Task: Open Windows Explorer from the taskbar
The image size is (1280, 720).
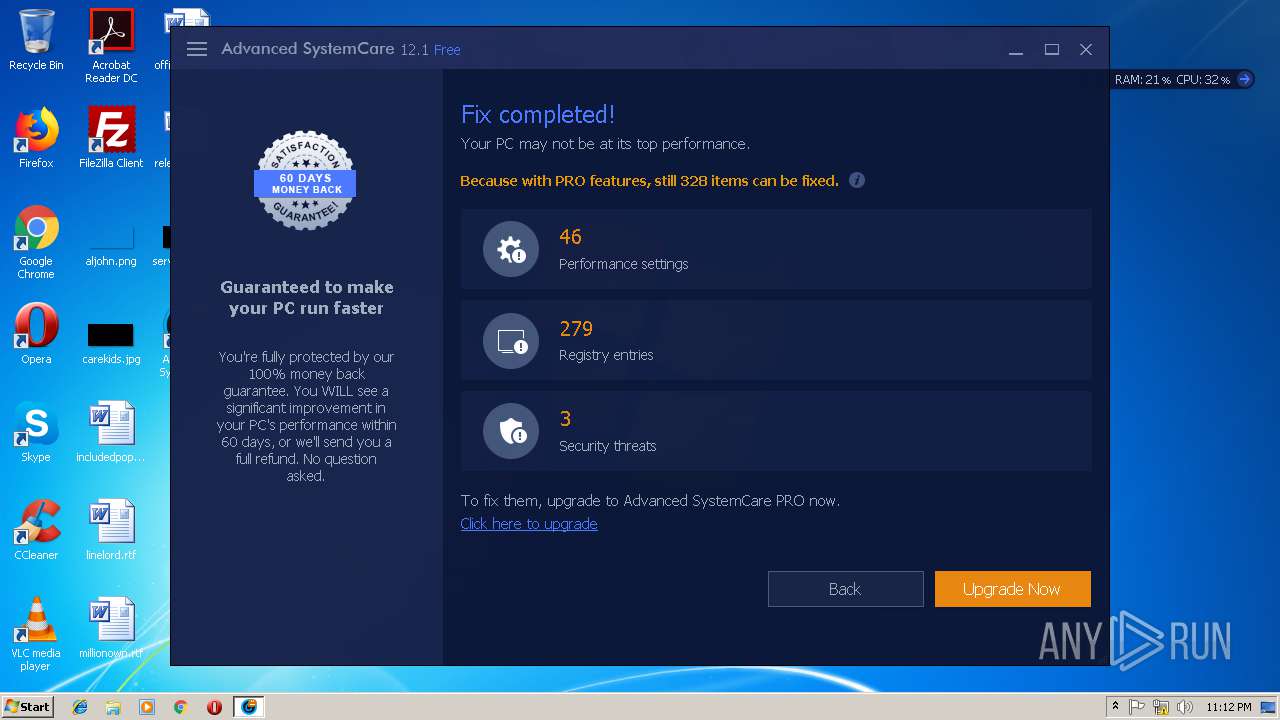Action: pyautogui.click(x=113, y=707)
